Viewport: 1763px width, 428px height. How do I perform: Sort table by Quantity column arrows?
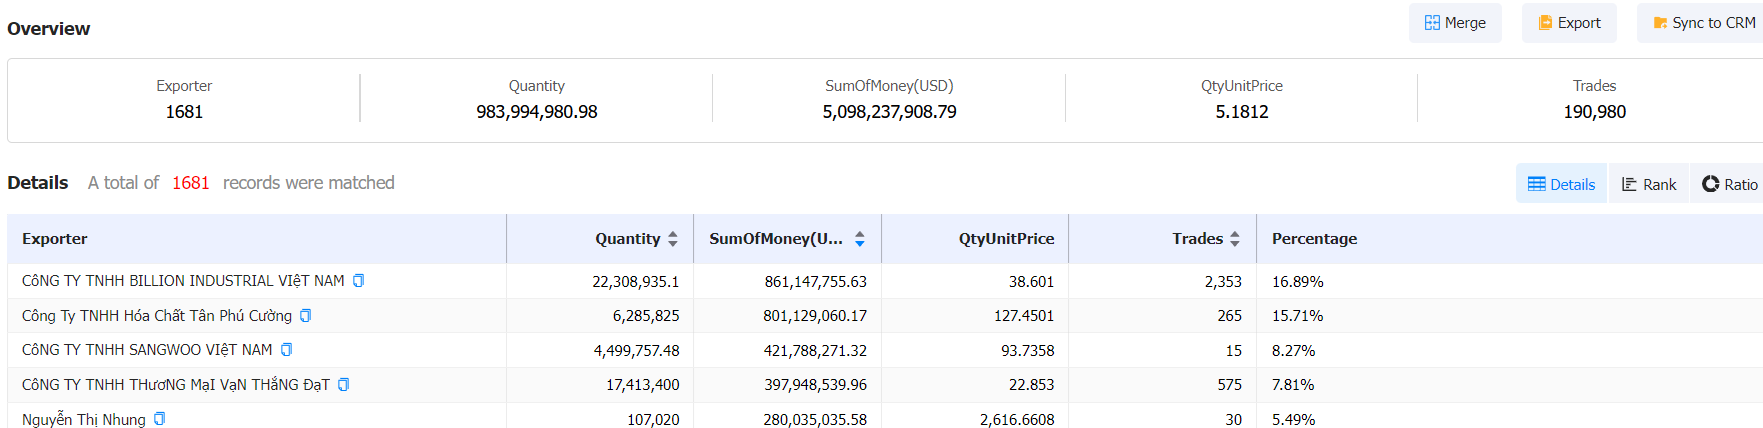click(673, 239)
